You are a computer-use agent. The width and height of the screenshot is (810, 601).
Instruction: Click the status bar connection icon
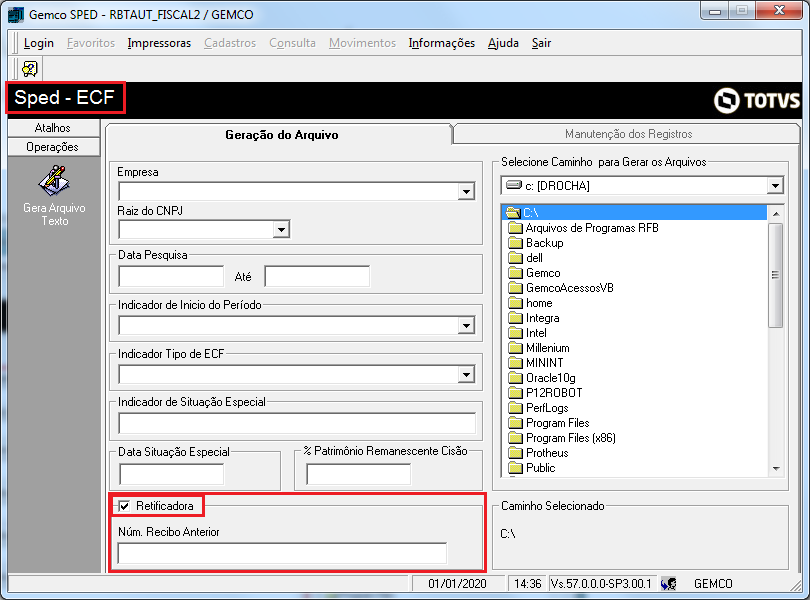coord(668,584)
